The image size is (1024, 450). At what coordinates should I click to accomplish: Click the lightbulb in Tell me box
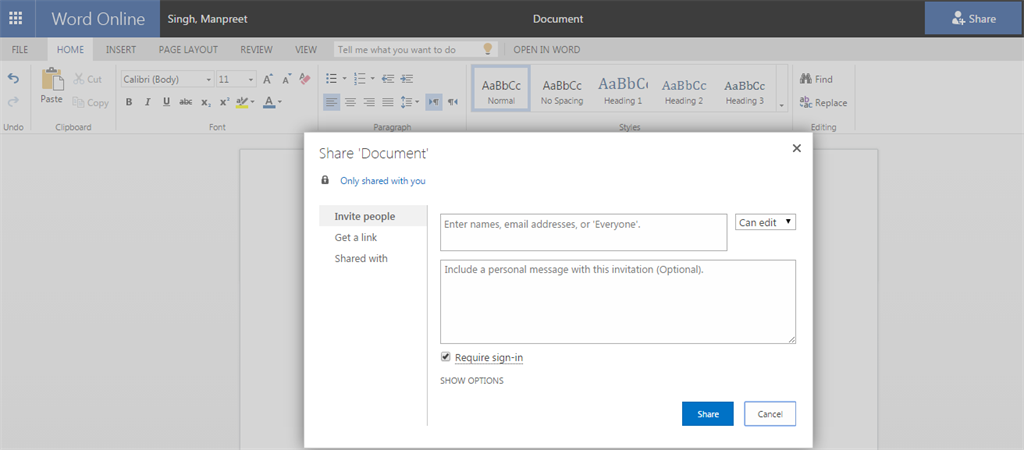tap(487, 49)
